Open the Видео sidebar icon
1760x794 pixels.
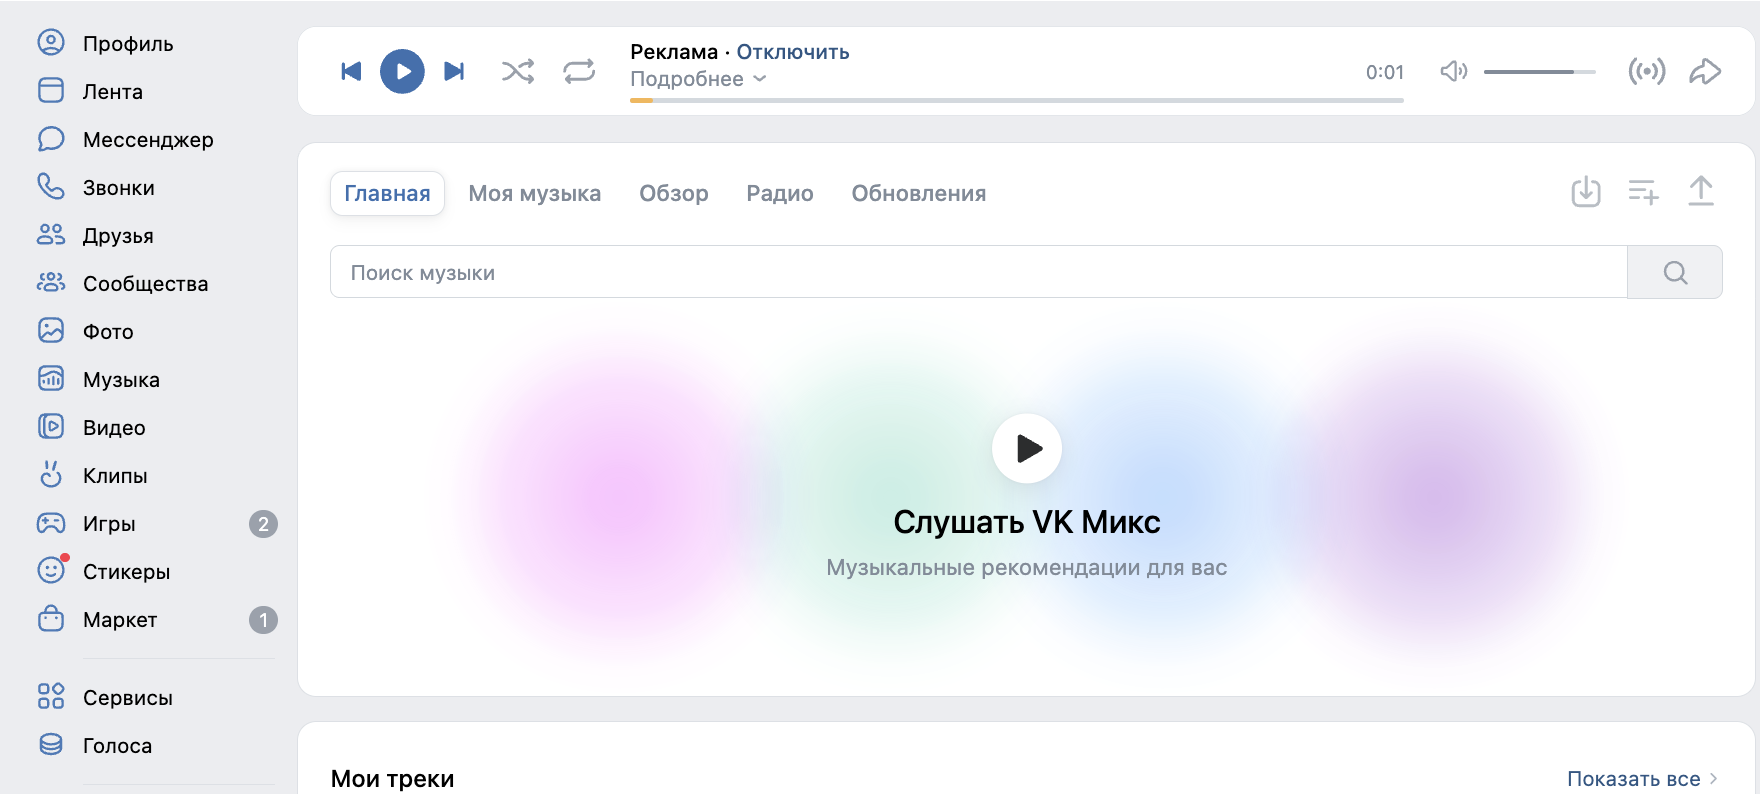click(x=51, y=426)
